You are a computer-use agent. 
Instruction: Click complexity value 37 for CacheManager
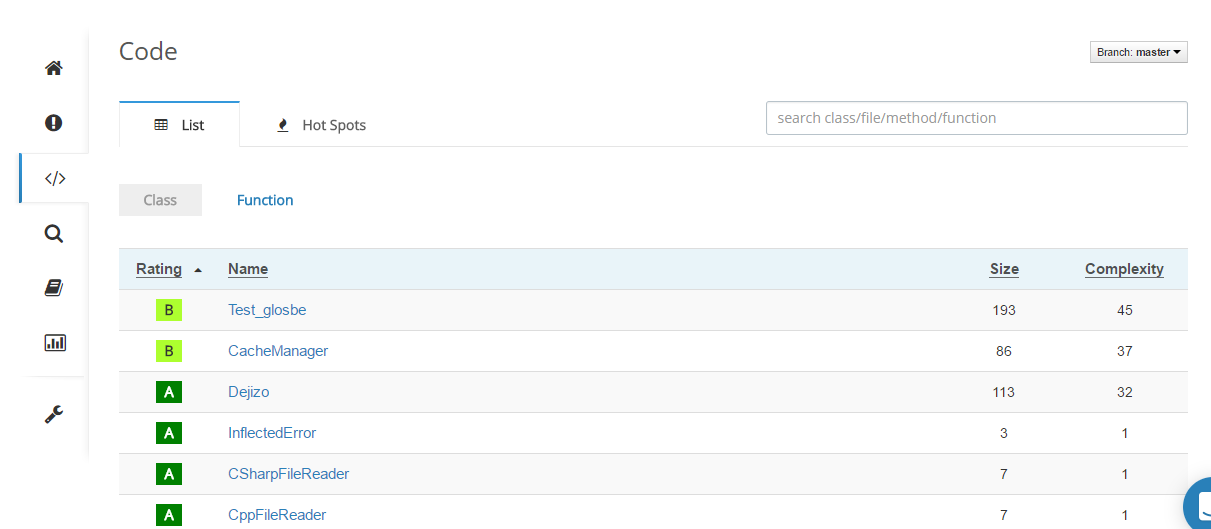pyautogui.click(x=1125, y=351)
